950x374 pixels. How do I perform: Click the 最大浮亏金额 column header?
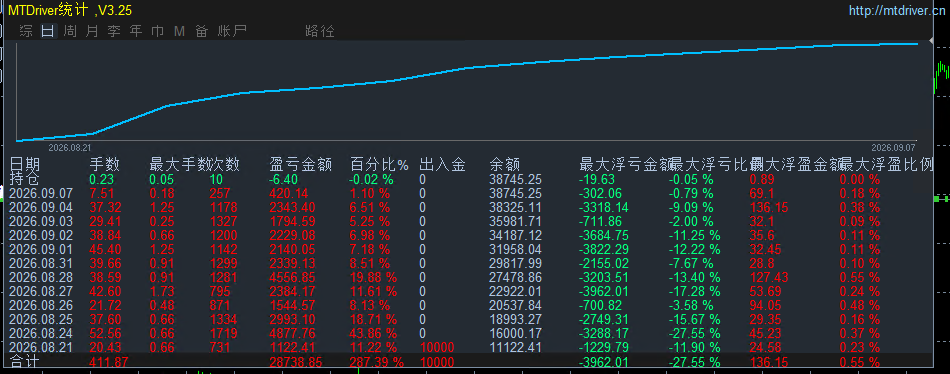pyautogui.click(x=625, y=164)
